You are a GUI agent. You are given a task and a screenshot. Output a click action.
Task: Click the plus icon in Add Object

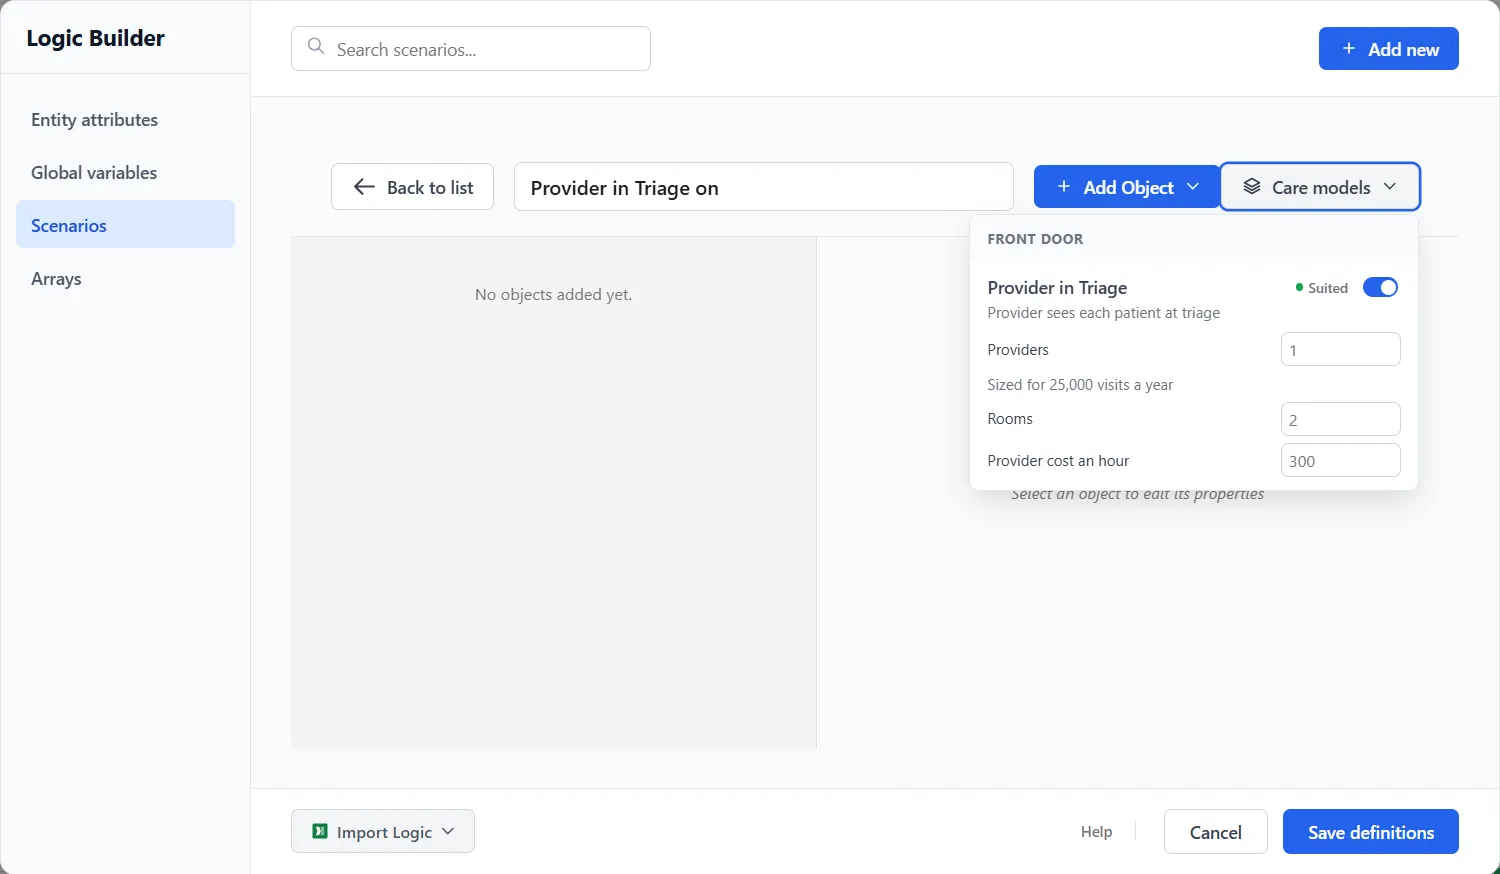point(1064,187)
